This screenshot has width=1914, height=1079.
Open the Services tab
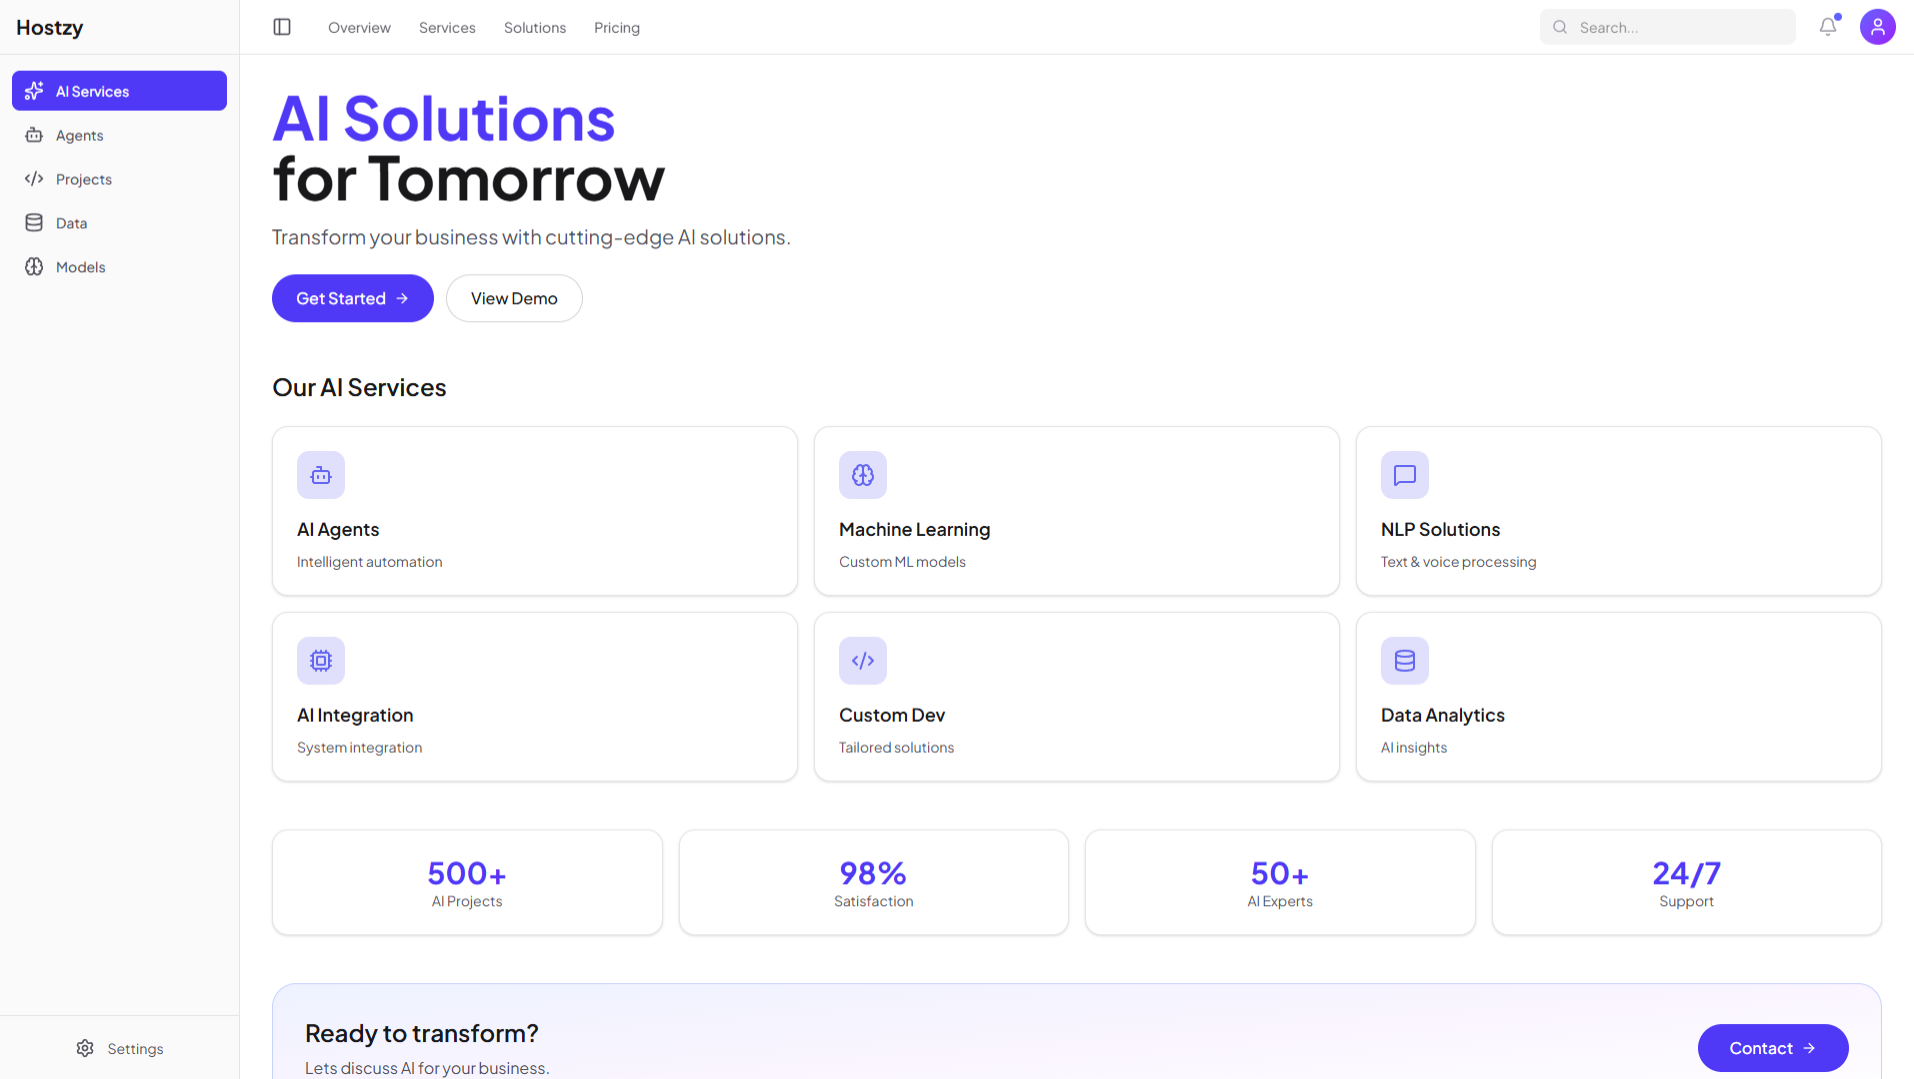447,27
